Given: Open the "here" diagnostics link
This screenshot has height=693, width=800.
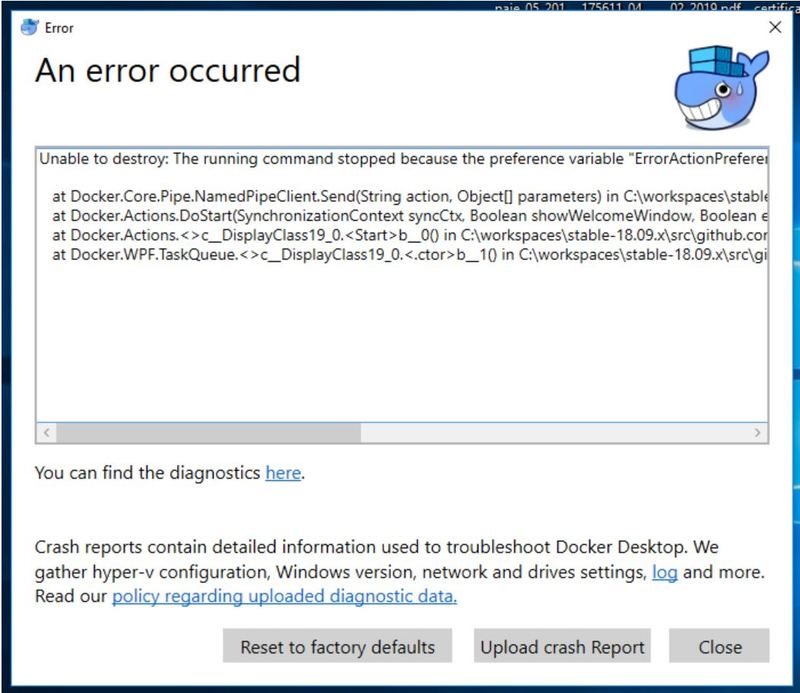Looking at the screenshot, I should 283,473.
